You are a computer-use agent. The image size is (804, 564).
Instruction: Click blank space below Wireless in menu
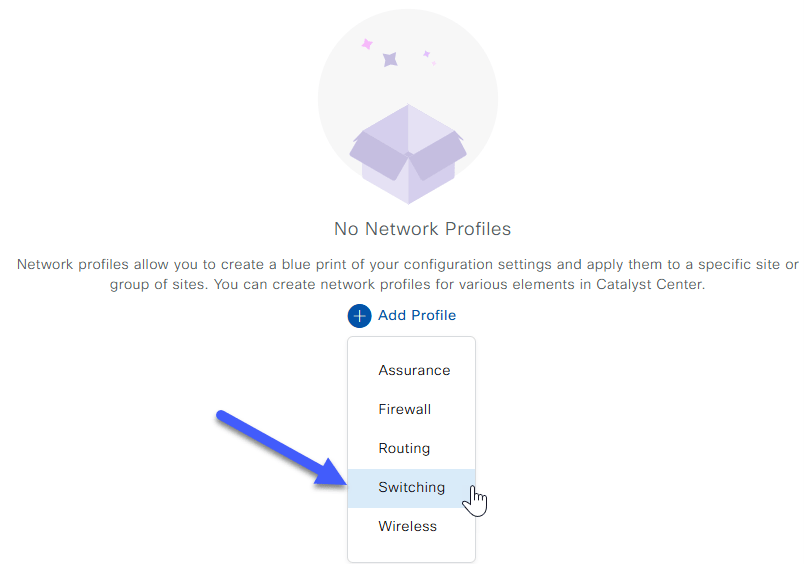(x=411, y=553)
